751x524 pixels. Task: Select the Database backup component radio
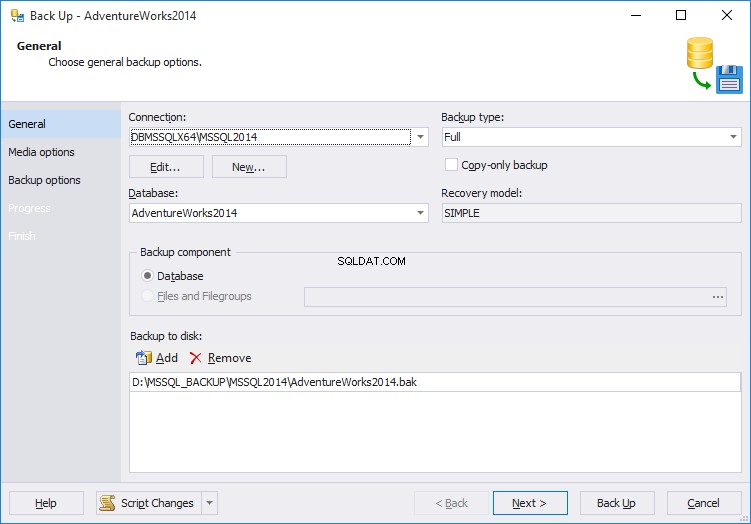tap(148, 276)
